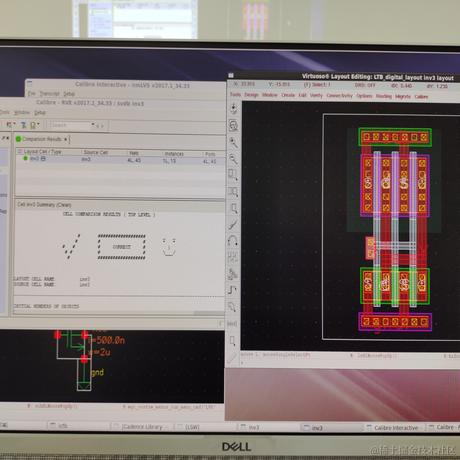Activate the Move tool icon

pos(233,208)
